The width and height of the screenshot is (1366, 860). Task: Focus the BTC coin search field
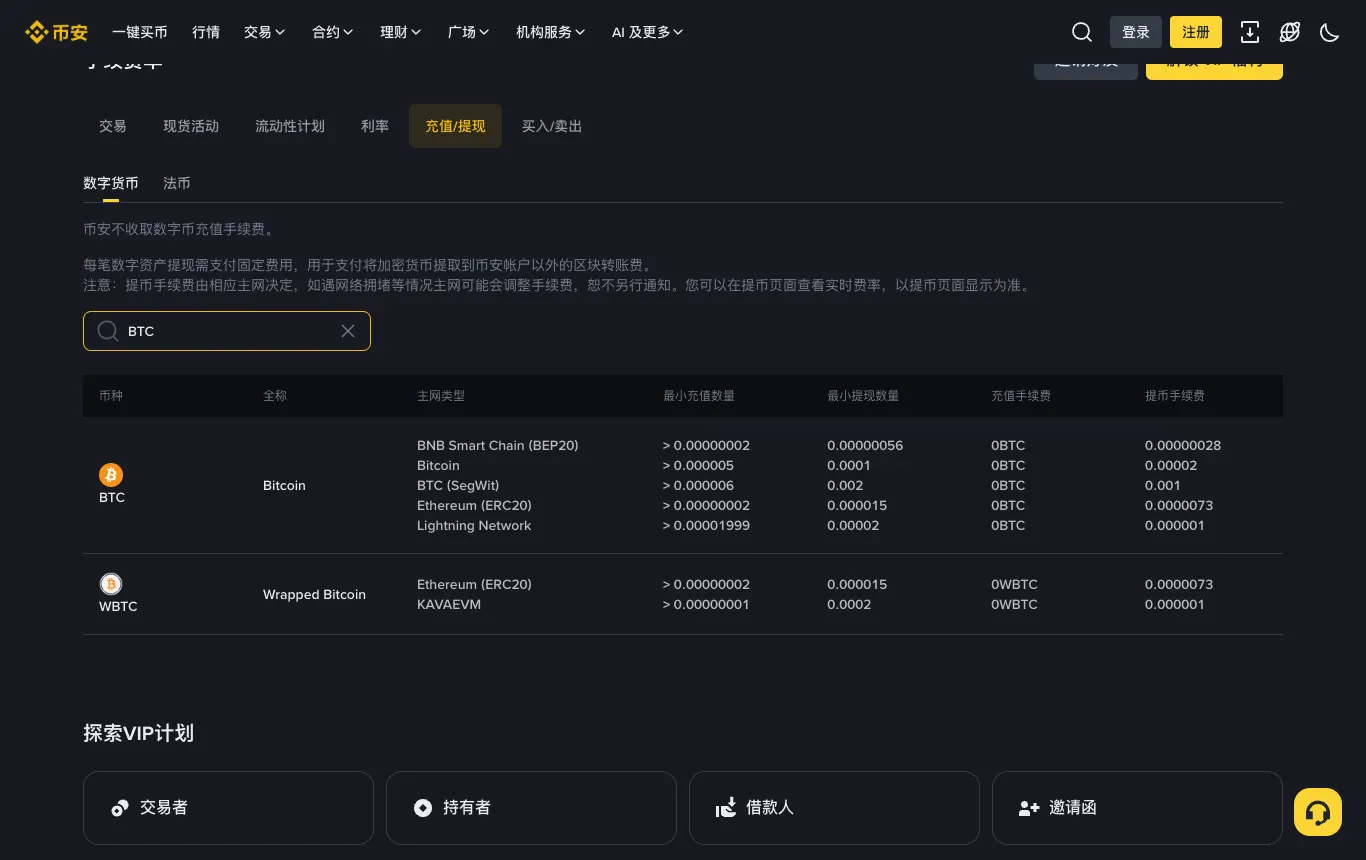[227, 331]
